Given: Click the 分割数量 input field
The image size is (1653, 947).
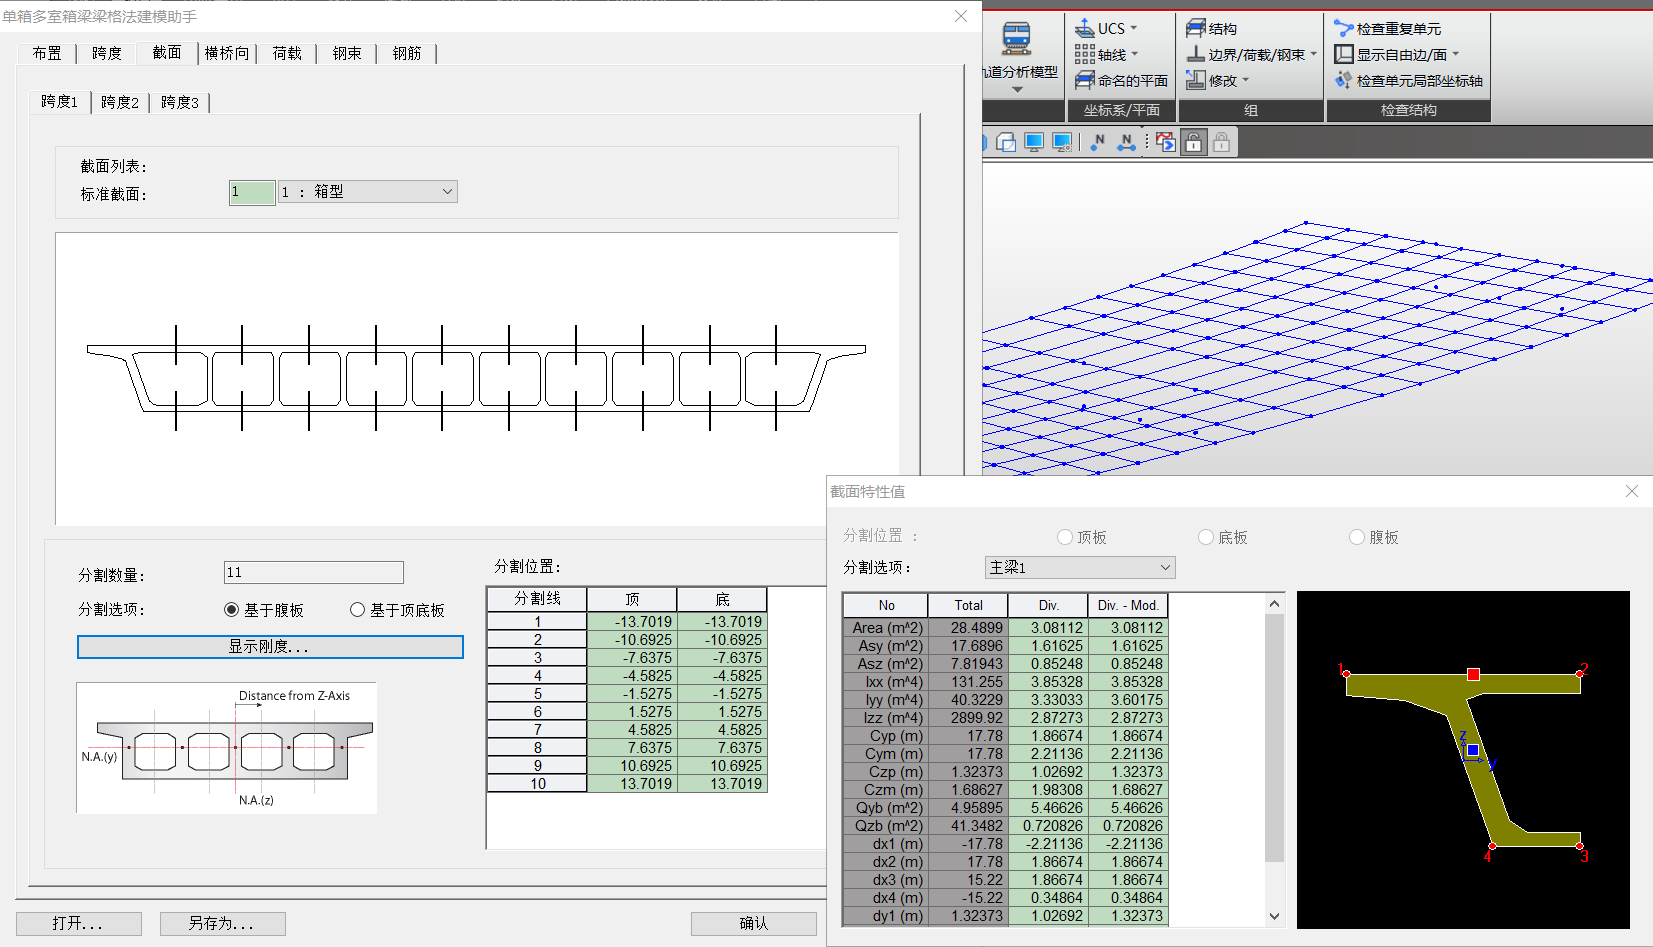Looking at the screenshot, I should coord(313,572).
